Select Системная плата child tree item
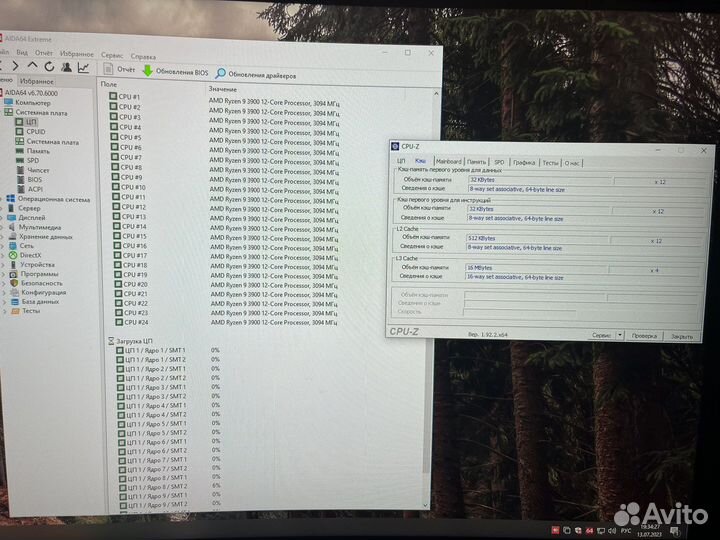 (x=52, y=141)
